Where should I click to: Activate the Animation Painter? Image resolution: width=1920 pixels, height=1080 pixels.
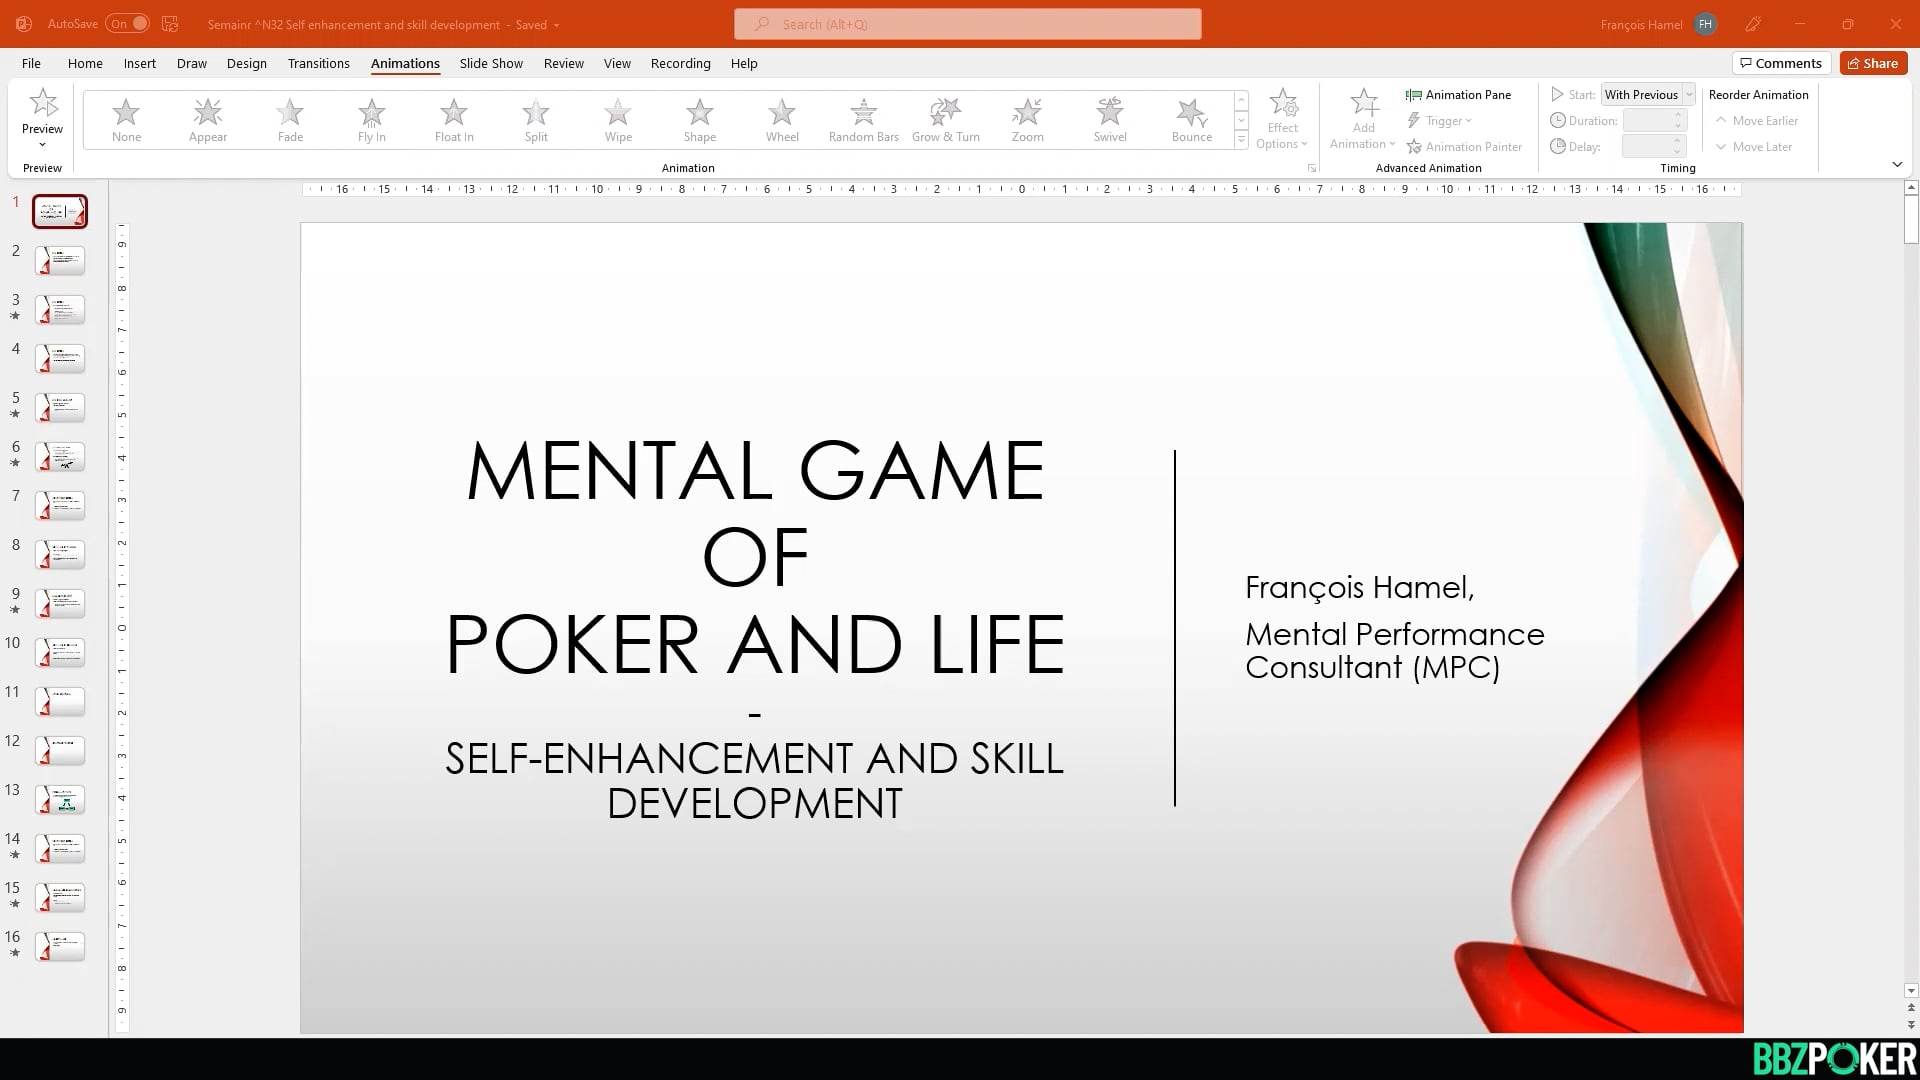tap(1465, 146)
